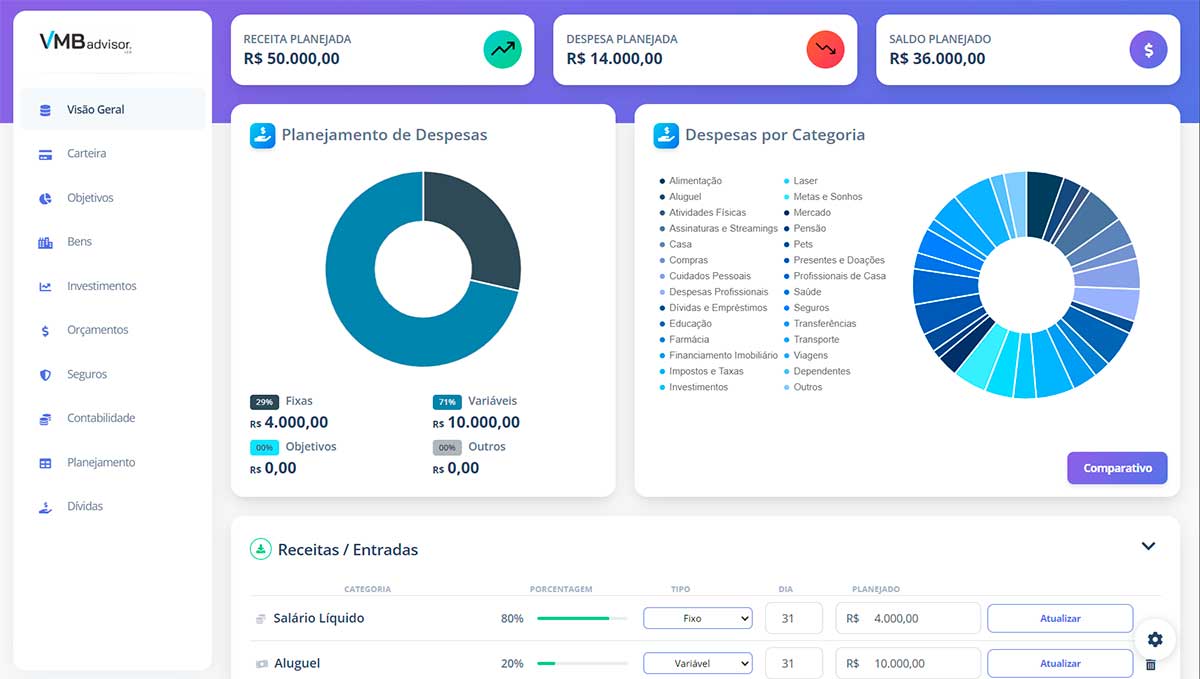Click the Seguros shield icon
Screen dimensions: 1200x679
click(45, 374)
